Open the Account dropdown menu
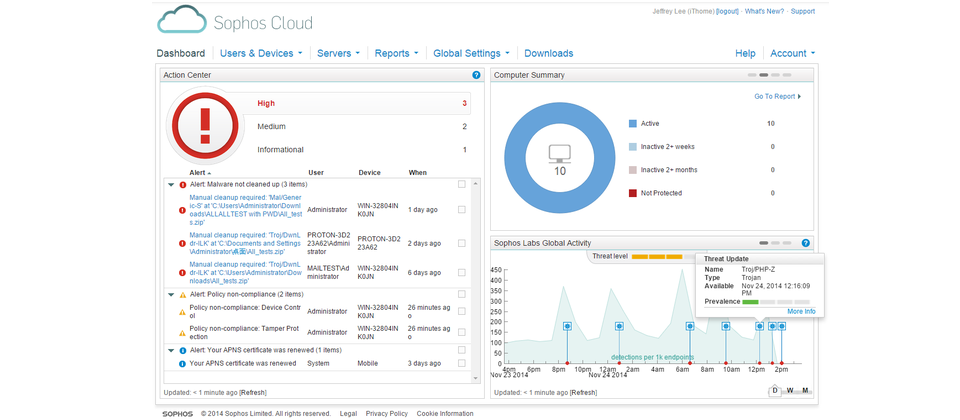The height and width of the screenshot is (420, 960). click(793, 53)
